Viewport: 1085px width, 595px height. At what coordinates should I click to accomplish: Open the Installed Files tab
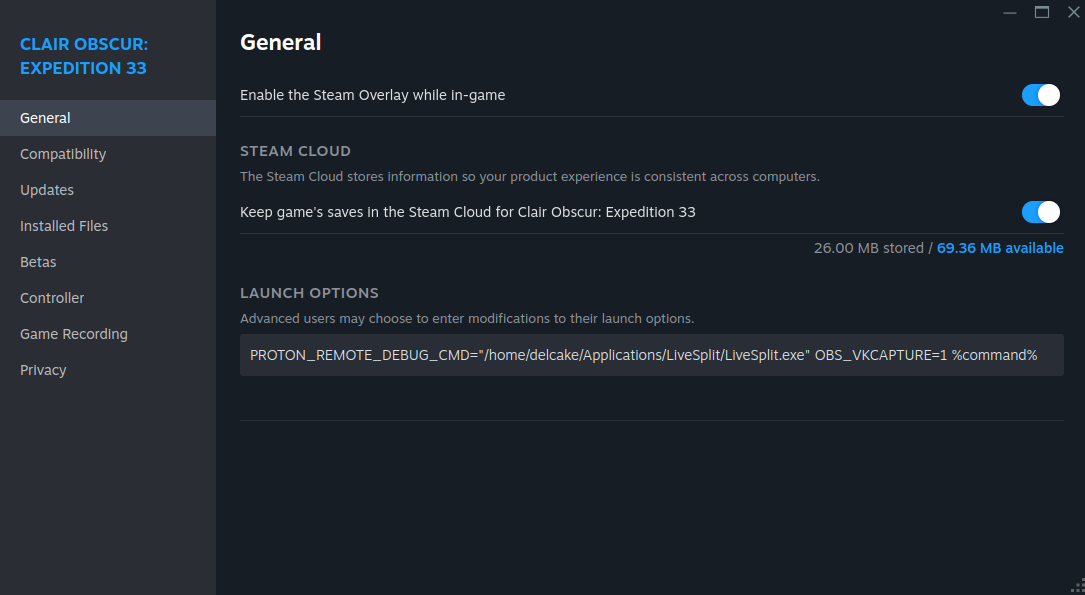pyautogui.click(x=64, y=226)
